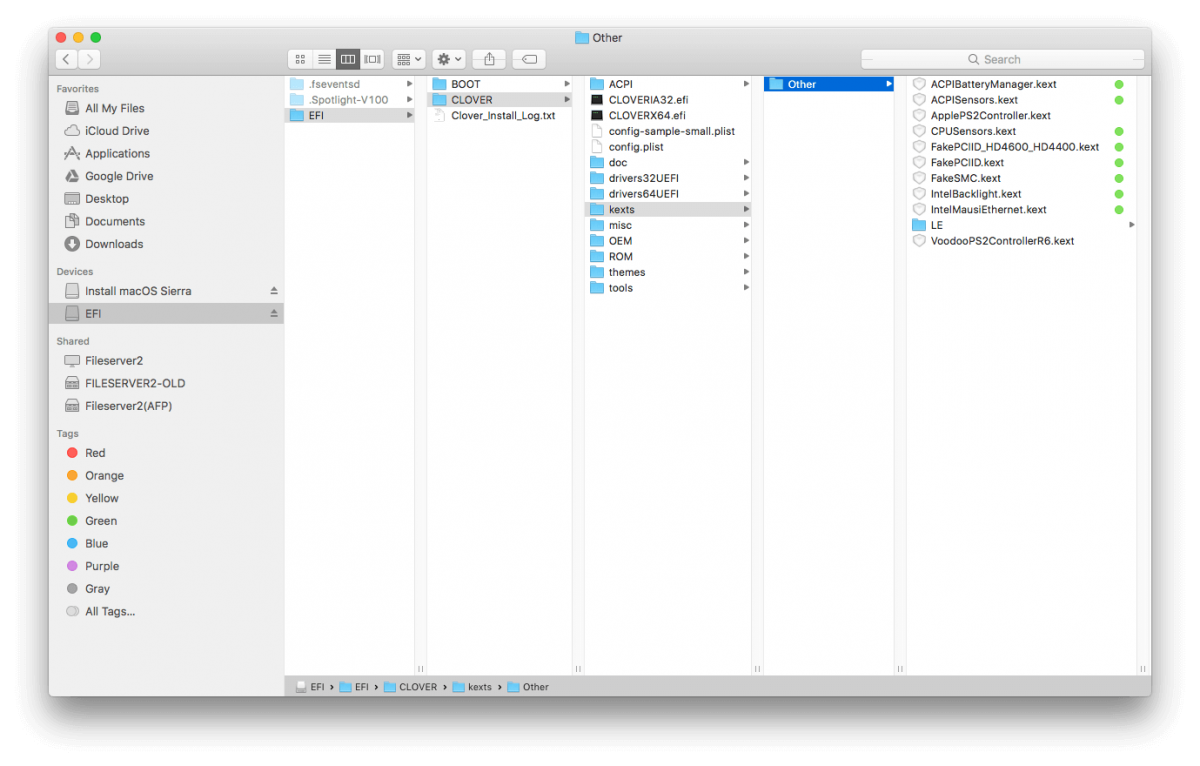Open the drivers64UEFI folder
Viewport: 1200px width, 766px height.
tap(643, 194)
